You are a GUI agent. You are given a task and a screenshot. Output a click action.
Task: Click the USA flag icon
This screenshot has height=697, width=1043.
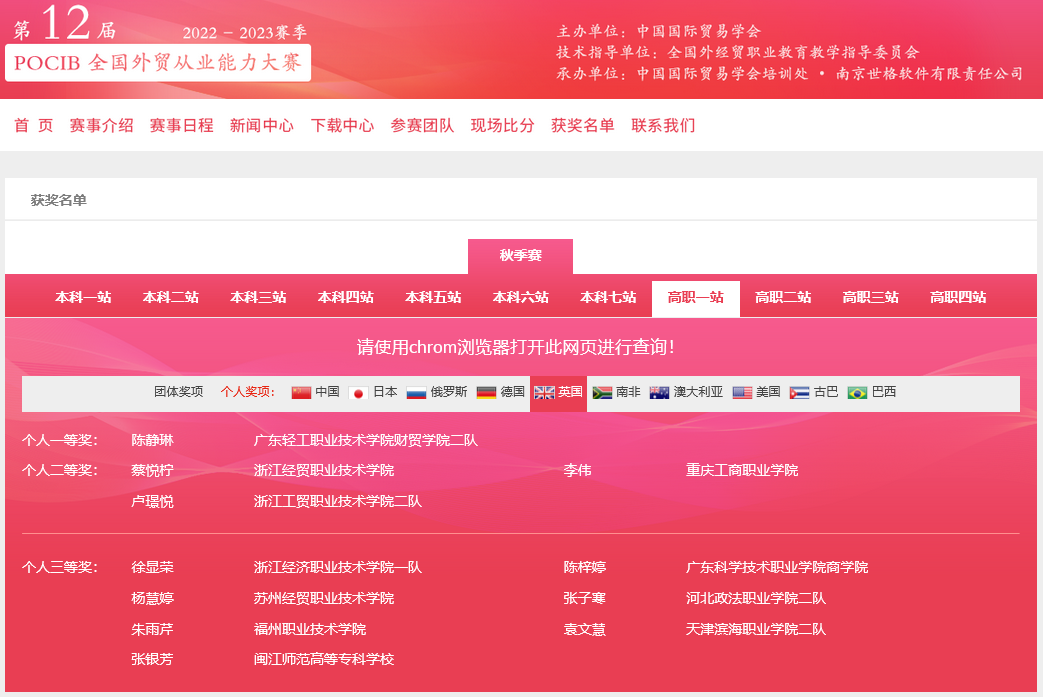pyautogui.click(x=742, y=393)
